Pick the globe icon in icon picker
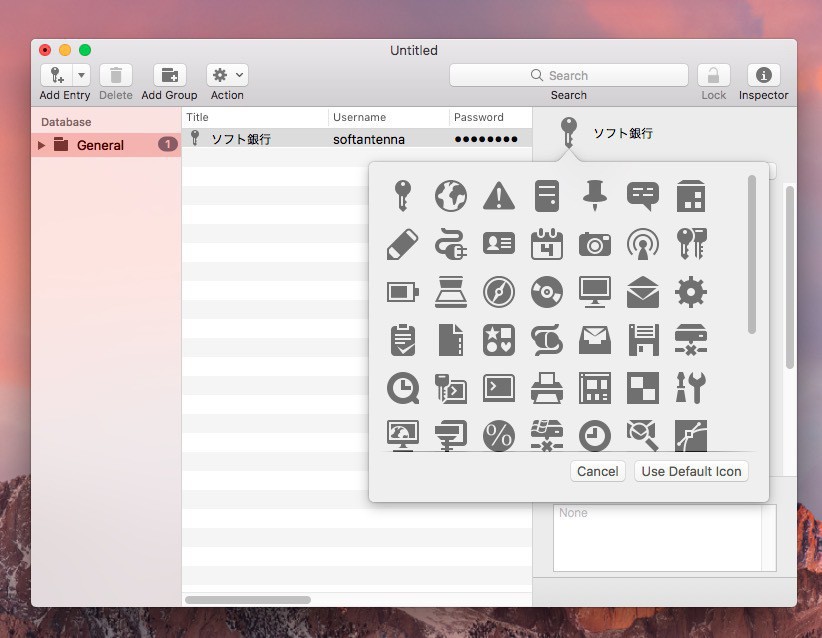 click(450, 196)
